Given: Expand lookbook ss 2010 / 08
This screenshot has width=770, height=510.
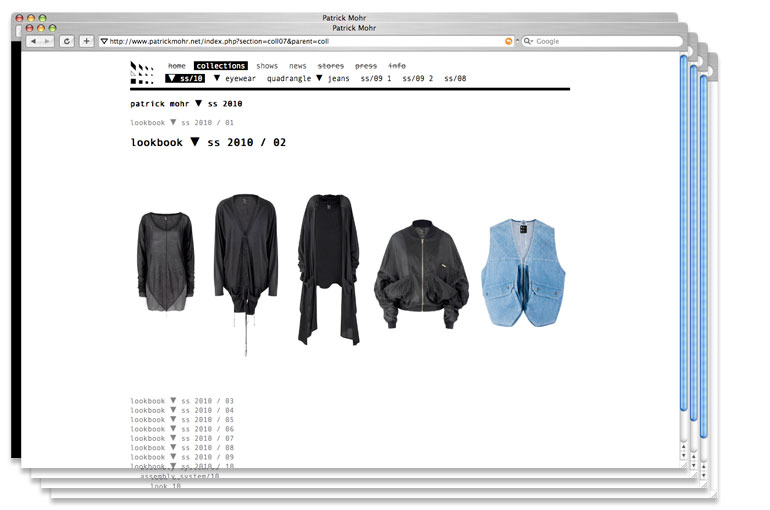Looking at the screenshot, I should click(182, 447).
